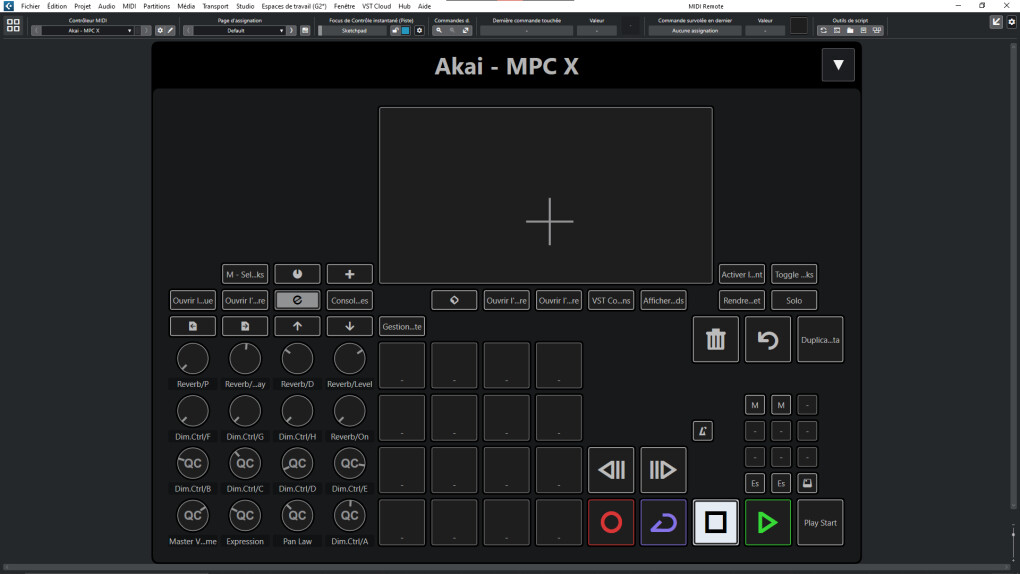Viewport: 1020px width, 574px height.
Task: Click the down arrow button
Action: (349, 326)
